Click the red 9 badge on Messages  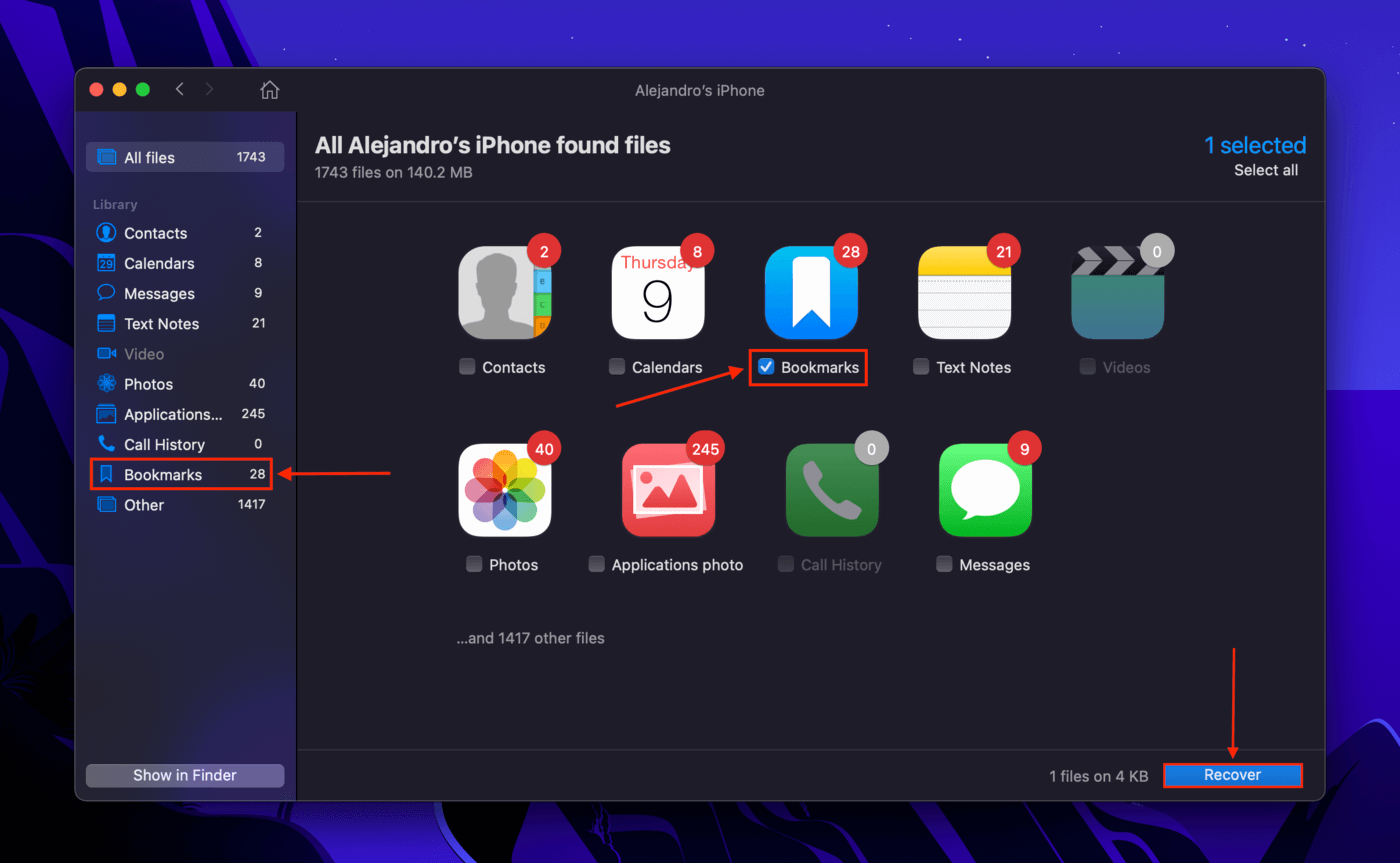1024,449
